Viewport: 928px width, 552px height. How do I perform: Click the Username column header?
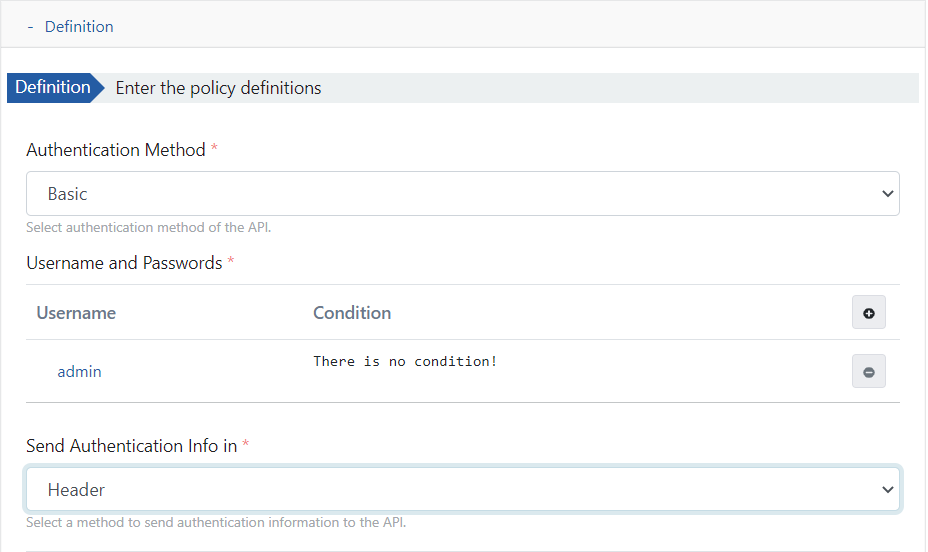[76, 313]
